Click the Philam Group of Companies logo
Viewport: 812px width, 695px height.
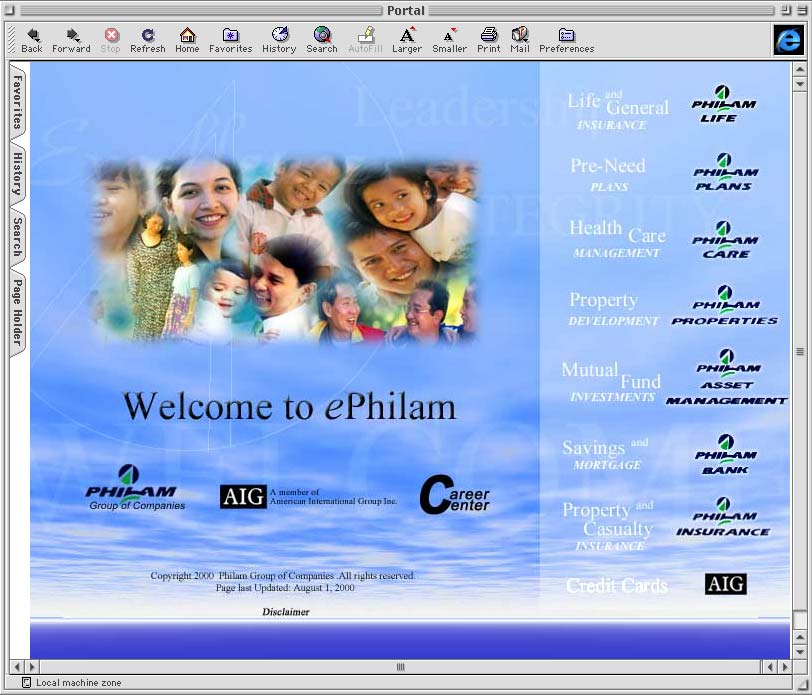[x=135, y=488]
